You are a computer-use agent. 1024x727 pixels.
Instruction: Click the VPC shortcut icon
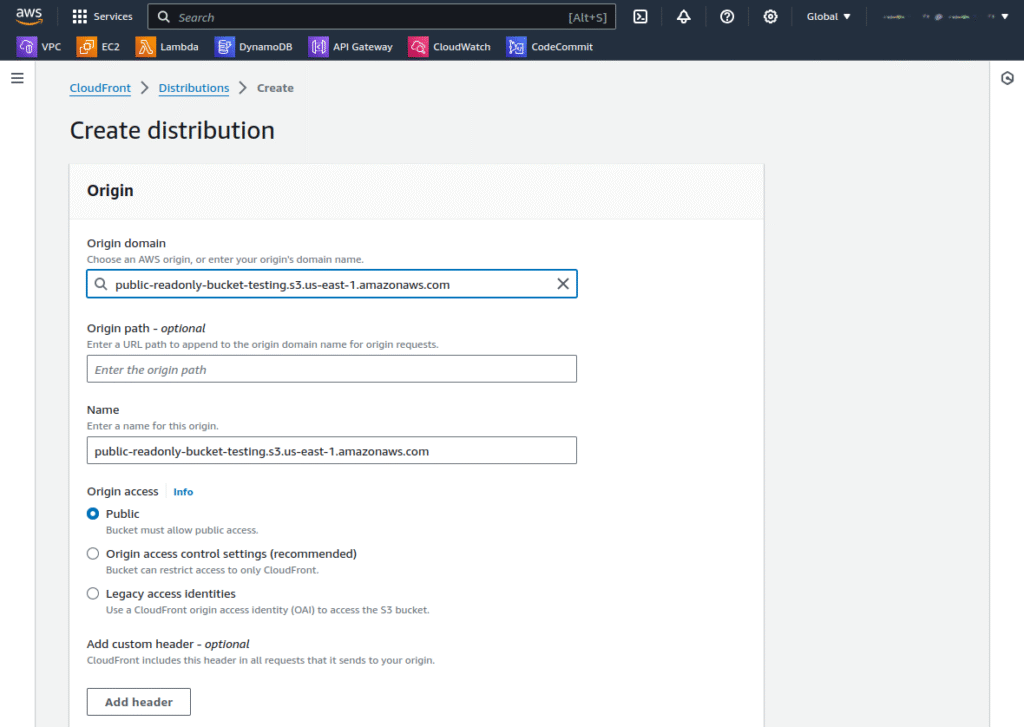click(x=27, y=46)
